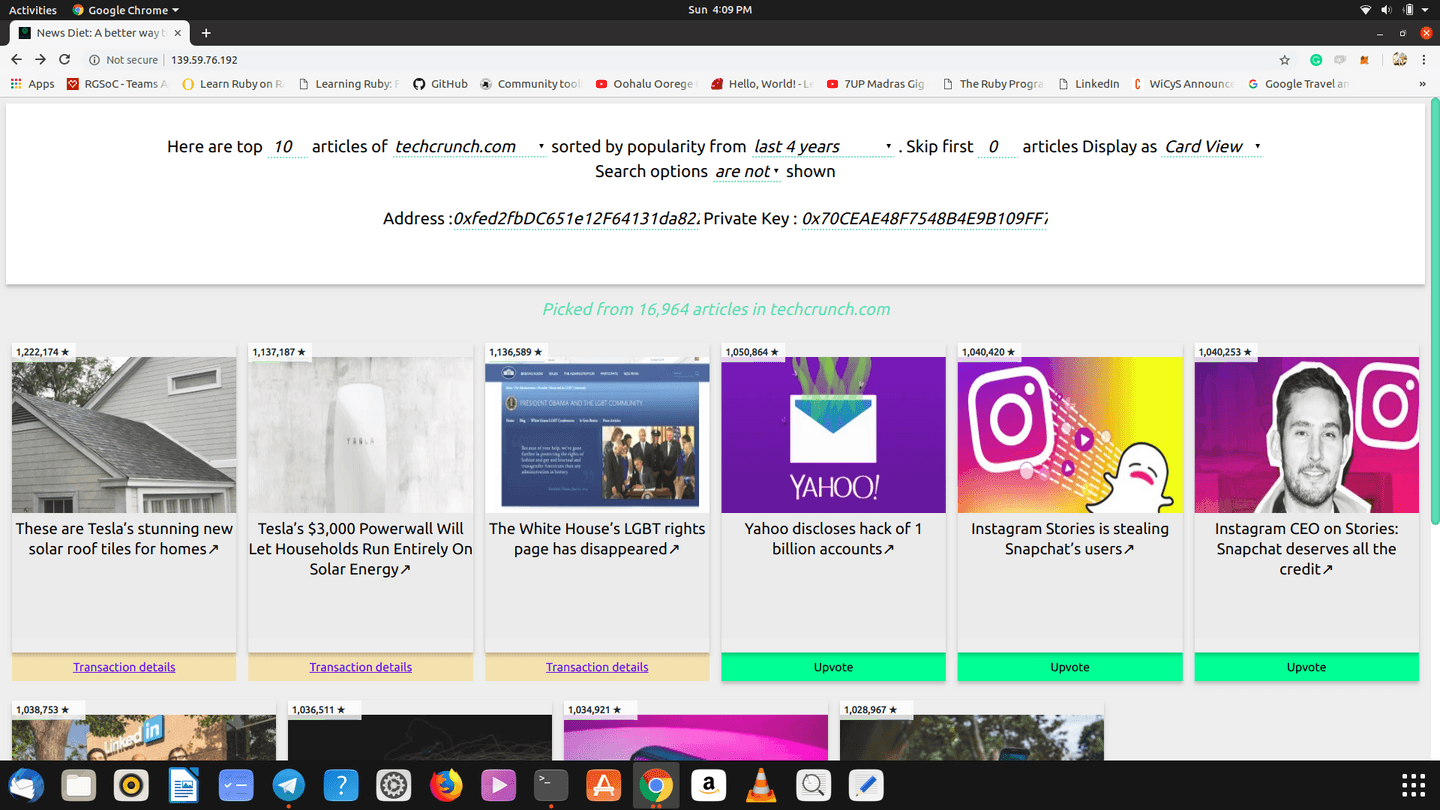Show hidden bookmarks with the chevron
1440x810 pixels.
click(x=1422, y=84)
